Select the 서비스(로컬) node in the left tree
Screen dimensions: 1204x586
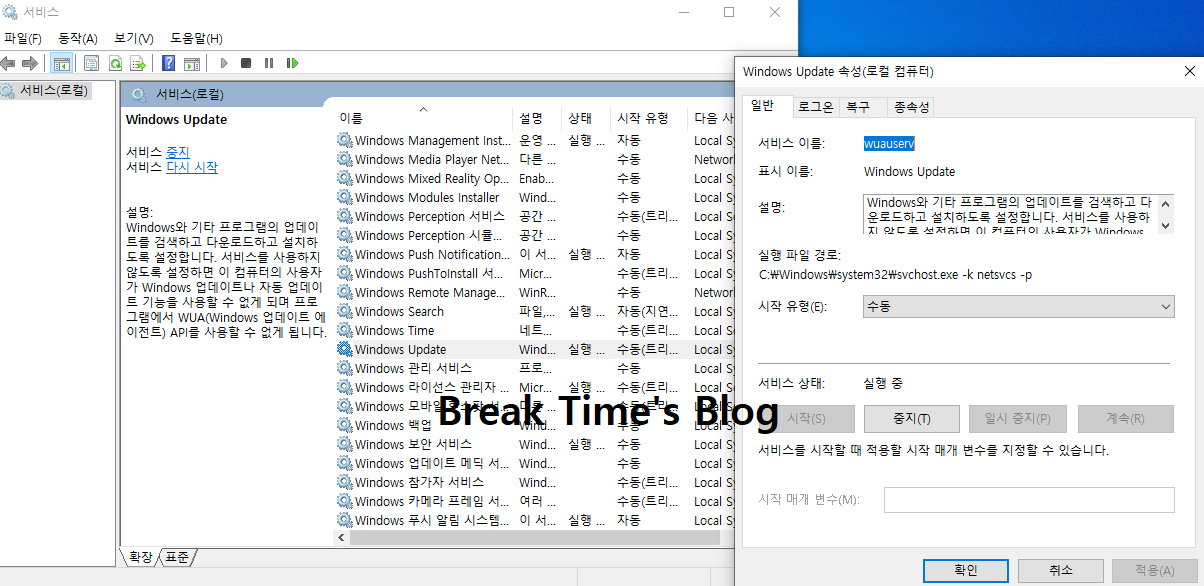[x=46, y=90]
